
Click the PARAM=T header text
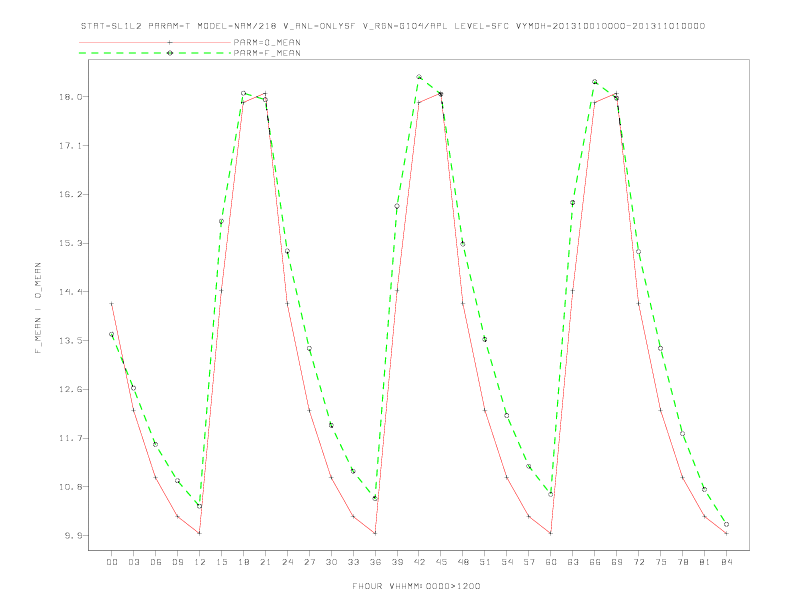point(170,26)
